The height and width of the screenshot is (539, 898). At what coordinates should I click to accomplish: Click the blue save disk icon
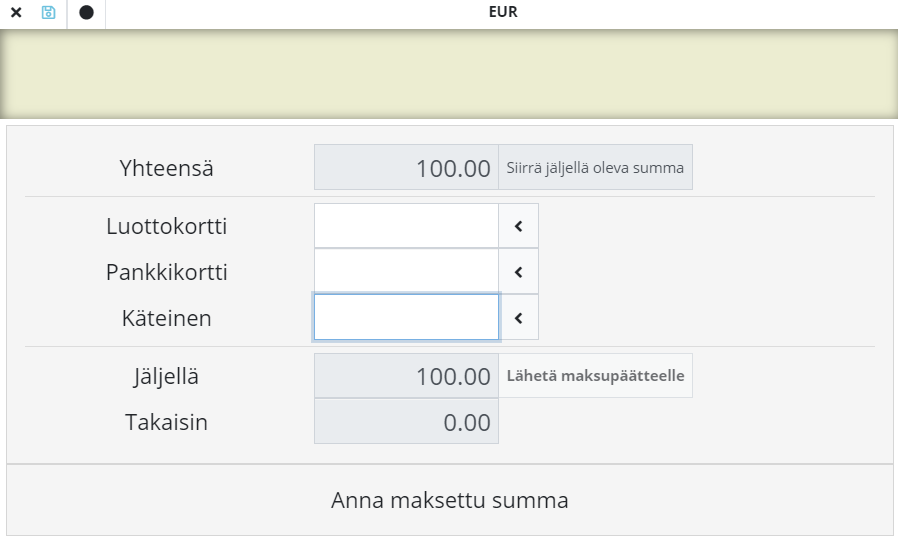(48, 13)
